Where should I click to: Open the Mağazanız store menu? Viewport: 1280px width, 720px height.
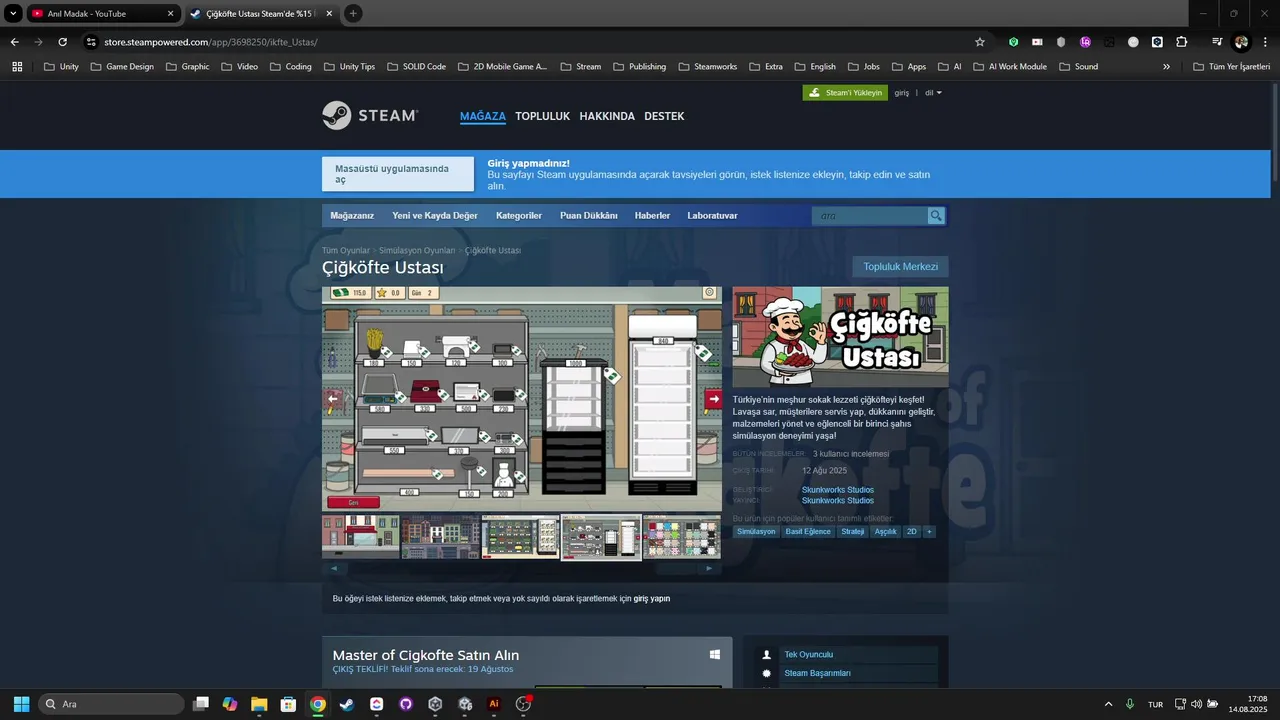pyautogui.click(x=352, y=215)
